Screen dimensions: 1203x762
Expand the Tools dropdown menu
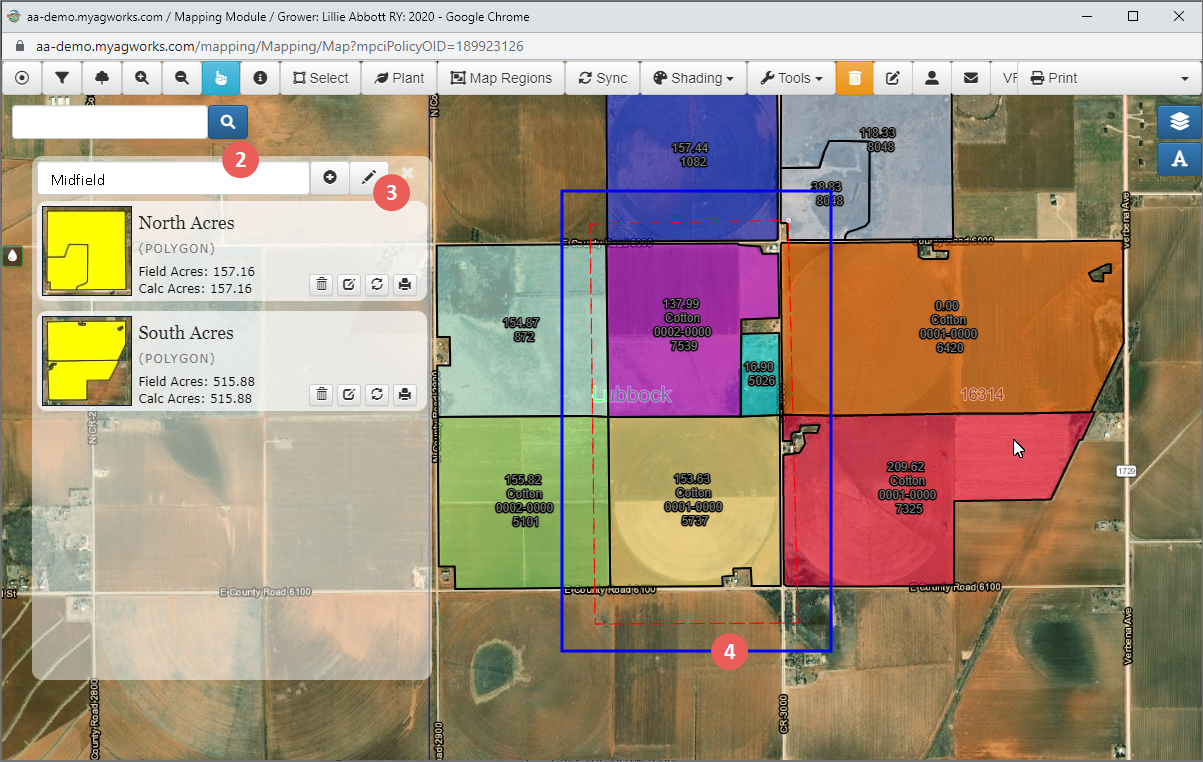pos(791,78)
